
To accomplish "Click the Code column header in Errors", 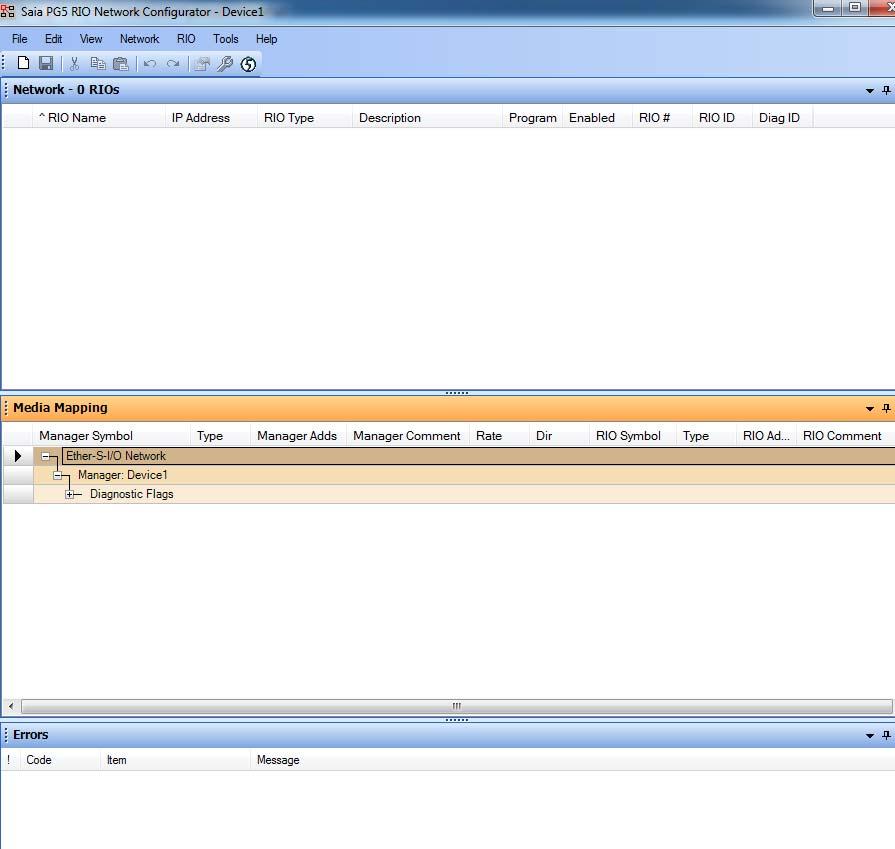I will coord(59,760).
